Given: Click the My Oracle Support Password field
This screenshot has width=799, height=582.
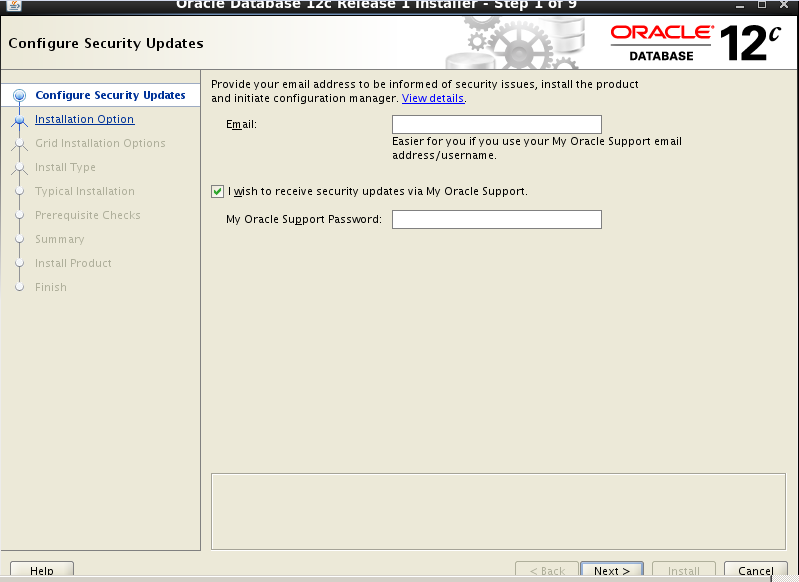Looking at the screenshot, I should tap(496, 220).
